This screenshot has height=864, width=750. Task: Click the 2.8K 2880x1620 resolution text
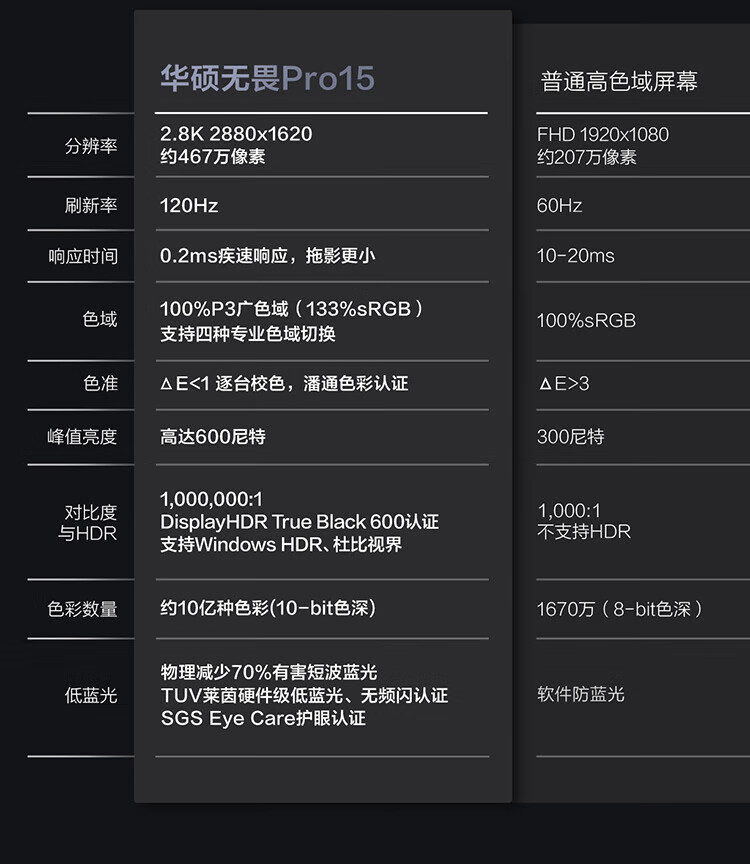click(x=236, y=134)
